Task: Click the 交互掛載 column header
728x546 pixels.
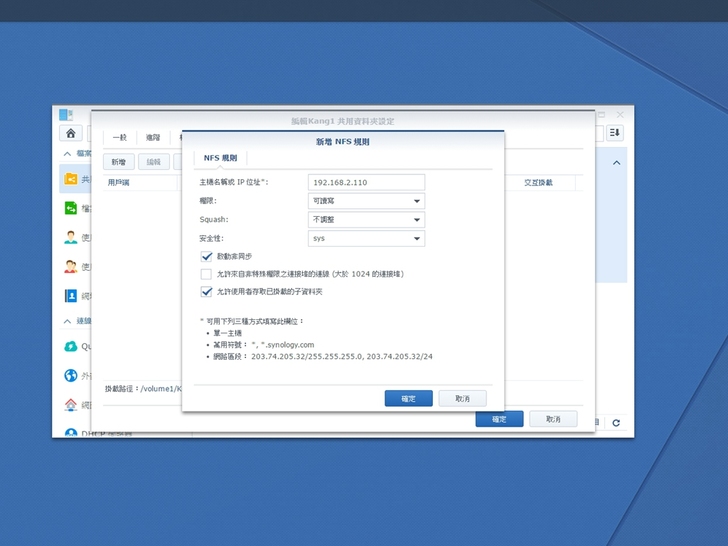Action: coord(539,182)
